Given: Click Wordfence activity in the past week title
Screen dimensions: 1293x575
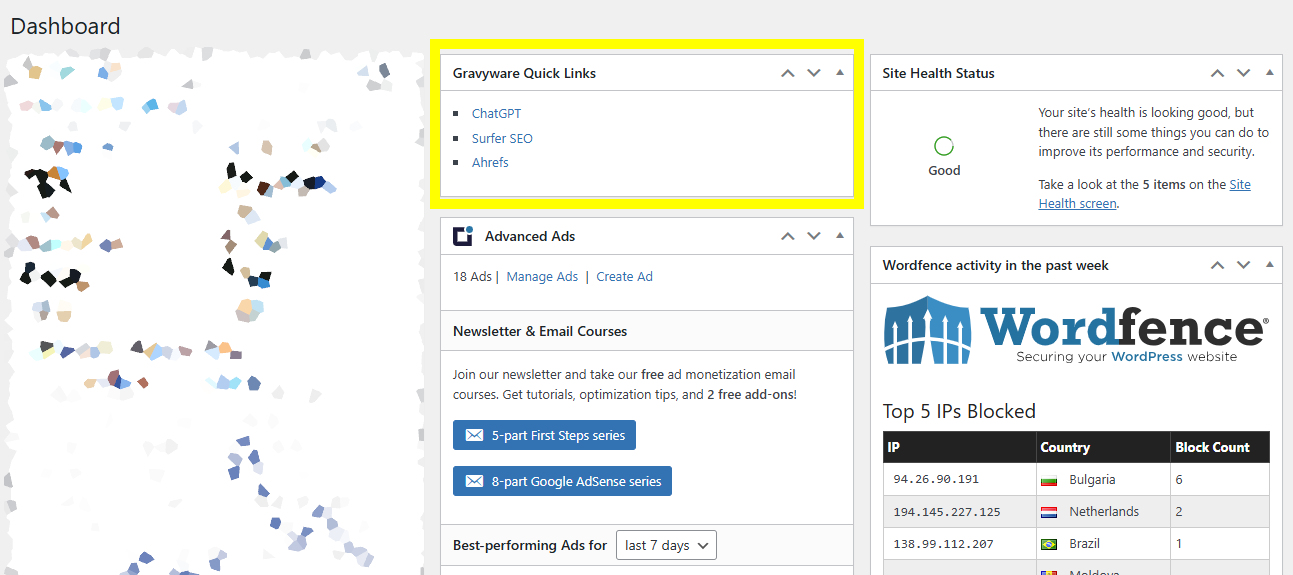Looking at the screenshot, I should 996,265.
